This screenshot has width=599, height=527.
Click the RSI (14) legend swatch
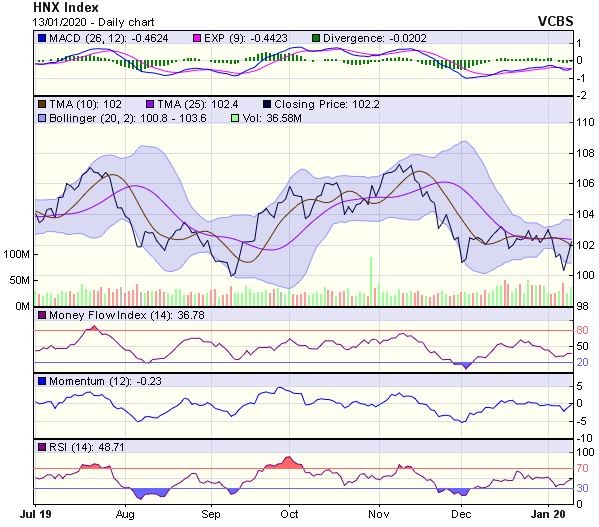[42, 447]
